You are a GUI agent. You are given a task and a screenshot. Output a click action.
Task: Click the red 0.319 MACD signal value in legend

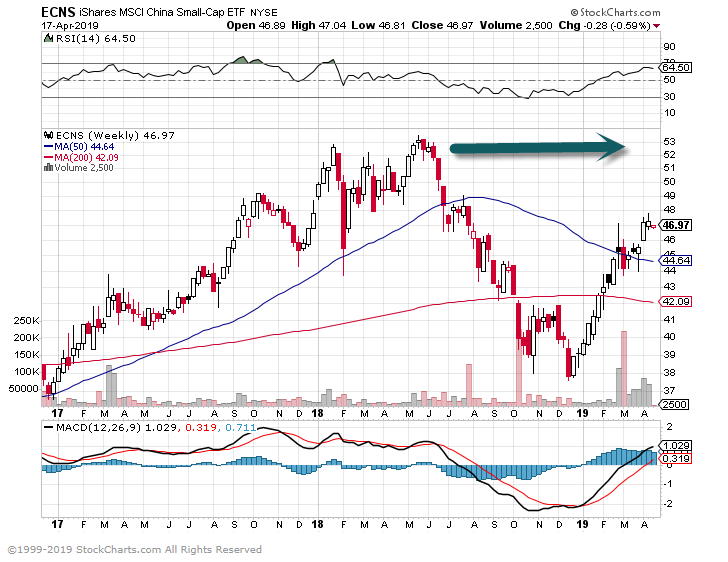(x=201, y=427)
